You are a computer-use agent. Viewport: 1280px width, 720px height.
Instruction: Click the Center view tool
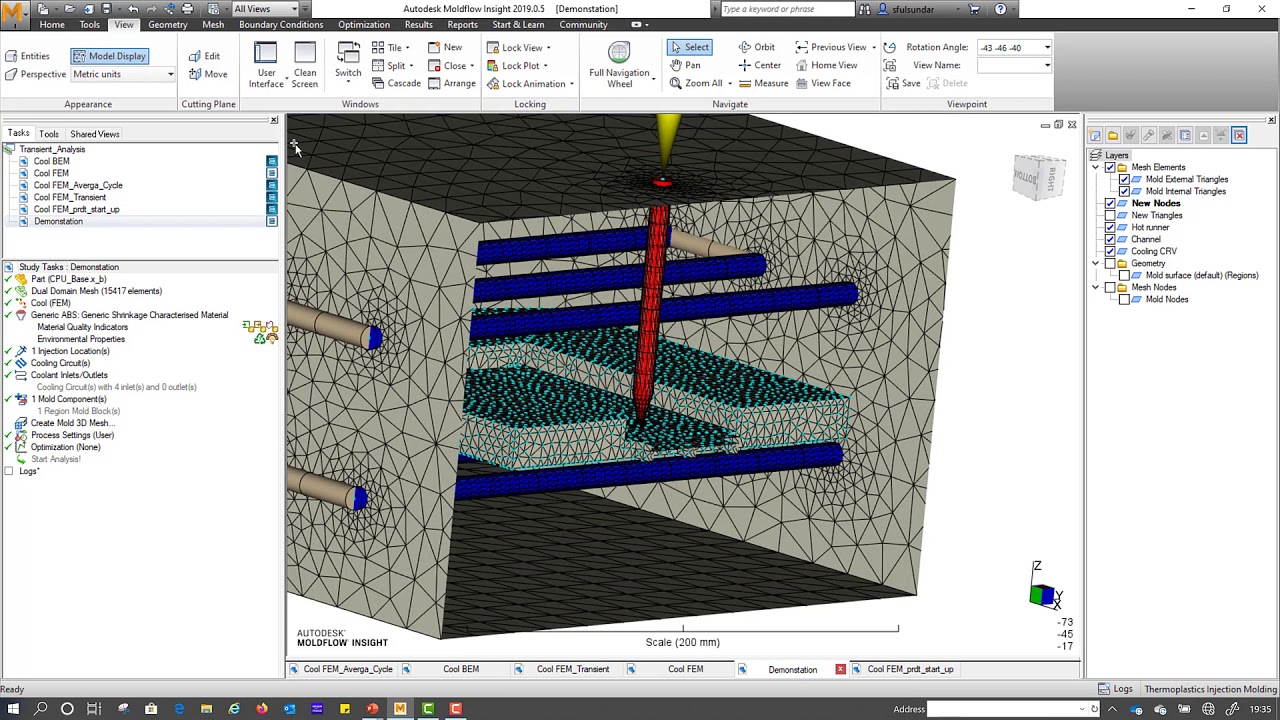tap(759, 65)
